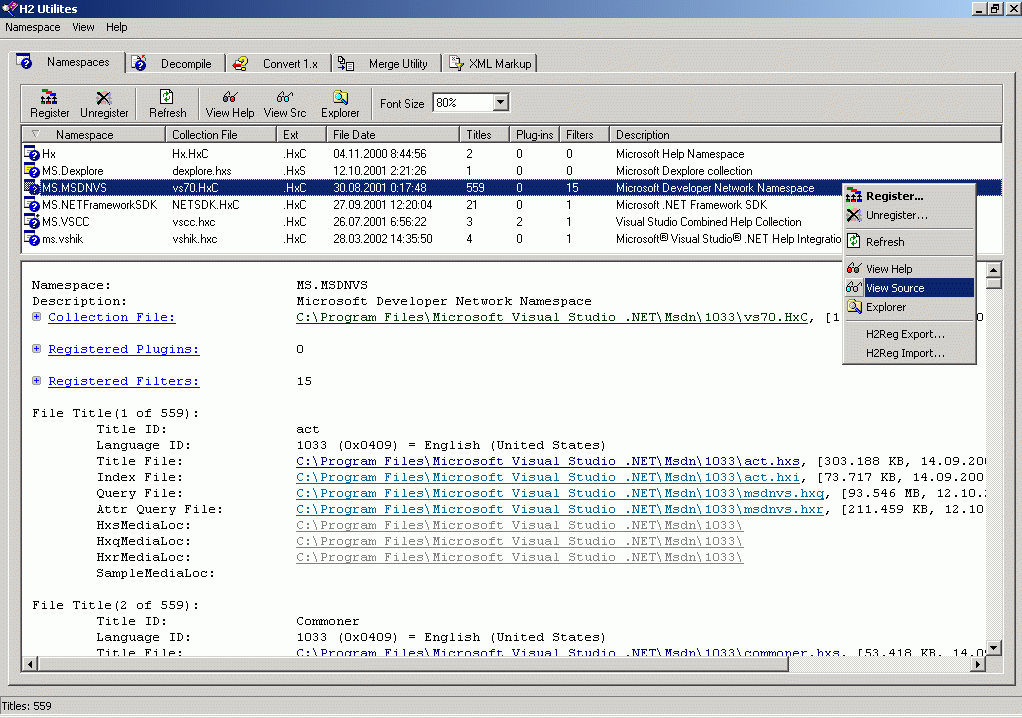Image resolution: width=1022 pixels, height=718 pixels.
Task: Click the Explorer toolbar icon
Action: 340,97
